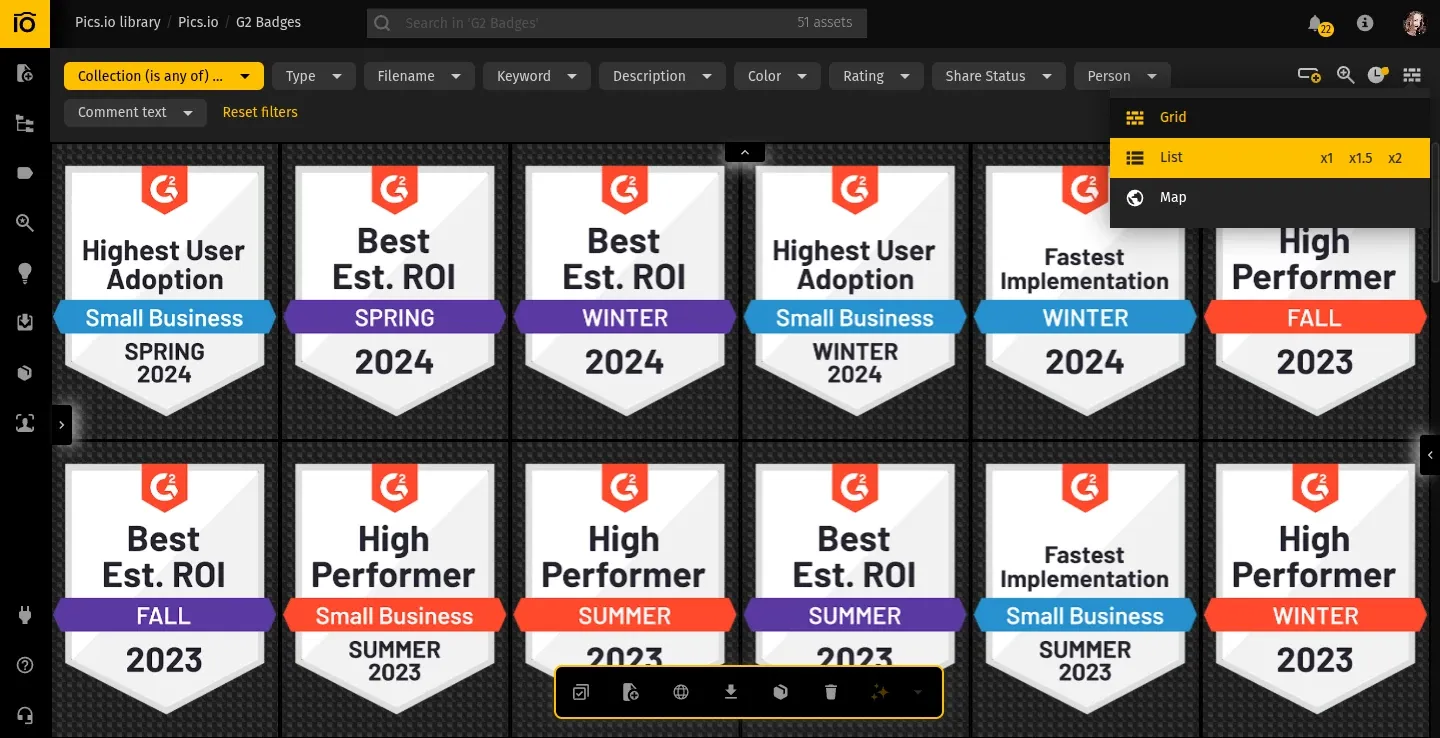The height and width of the screenshot is (738, 1440).
Task: Click the Reset filters link
Action: tap(260, 112)
